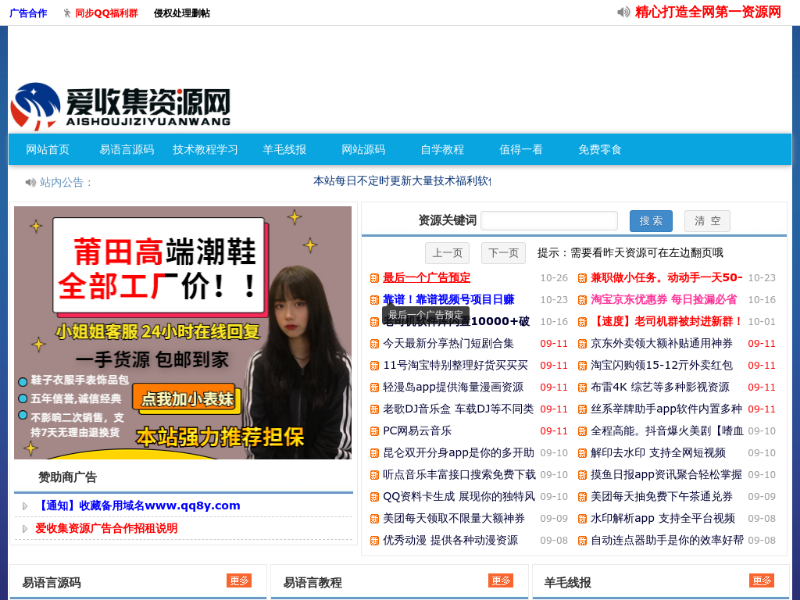Focus the 资源关键词 search input field
This screenshot has width=800, height=600.
[x=549, y=221]
